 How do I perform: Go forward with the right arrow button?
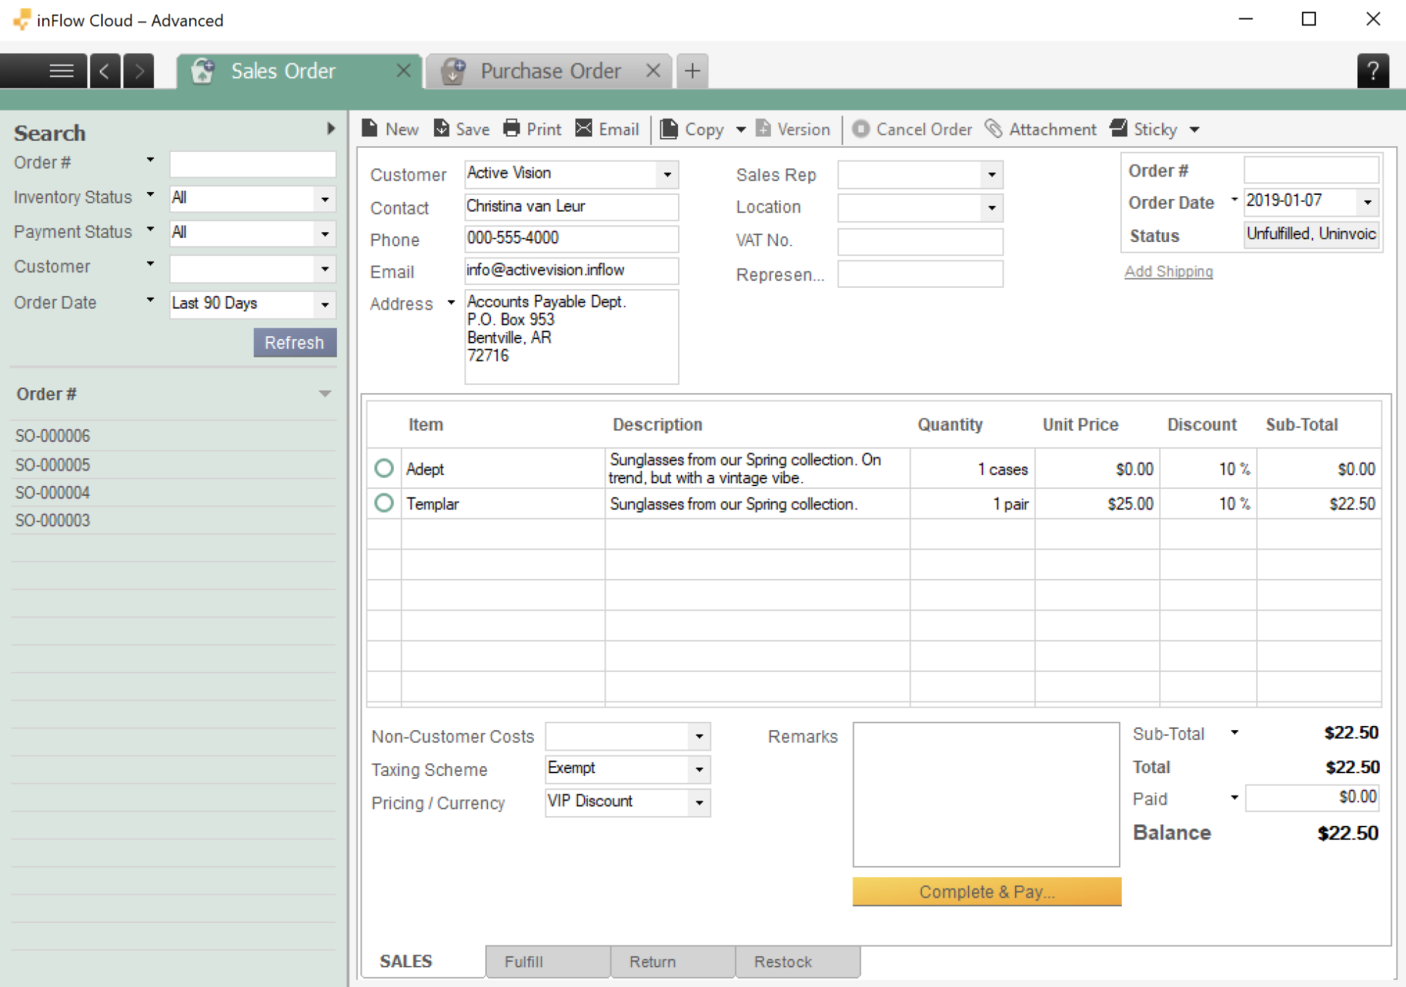(x=139, y=71)
